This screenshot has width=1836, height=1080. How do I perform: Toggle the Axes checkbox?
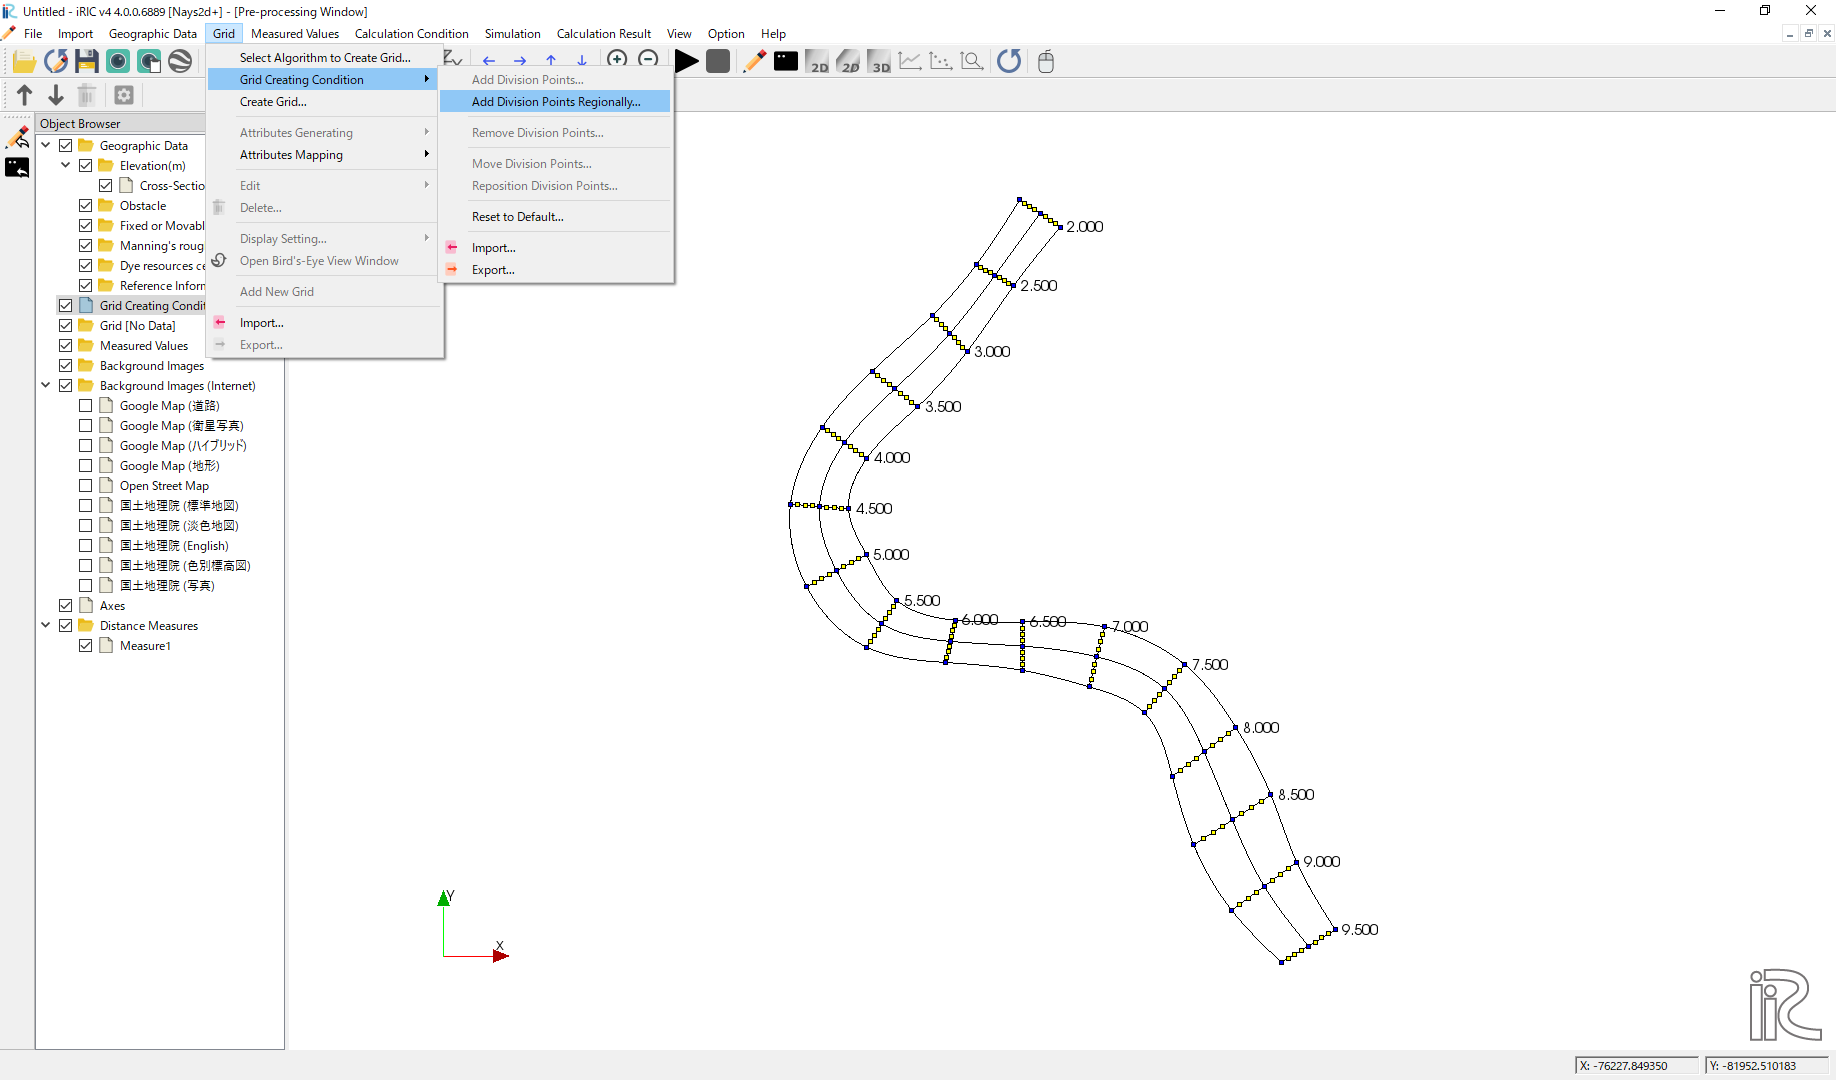pos(66,606)
